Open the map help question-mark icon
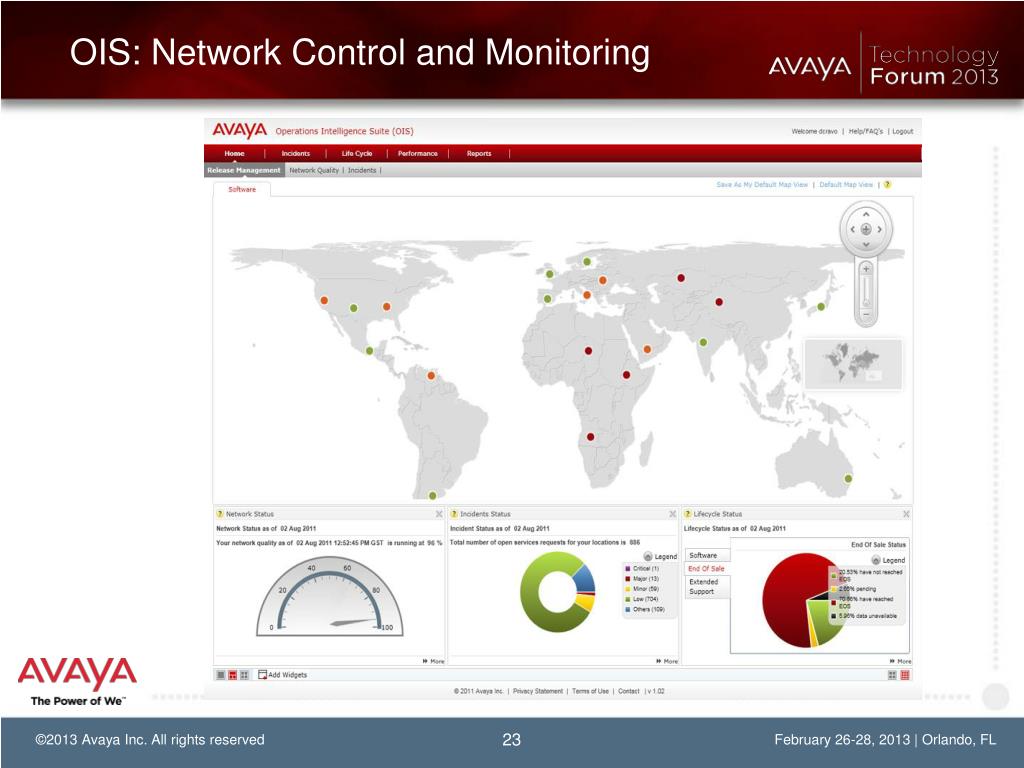Viewport: 1024px width, 768px height. 888,185
